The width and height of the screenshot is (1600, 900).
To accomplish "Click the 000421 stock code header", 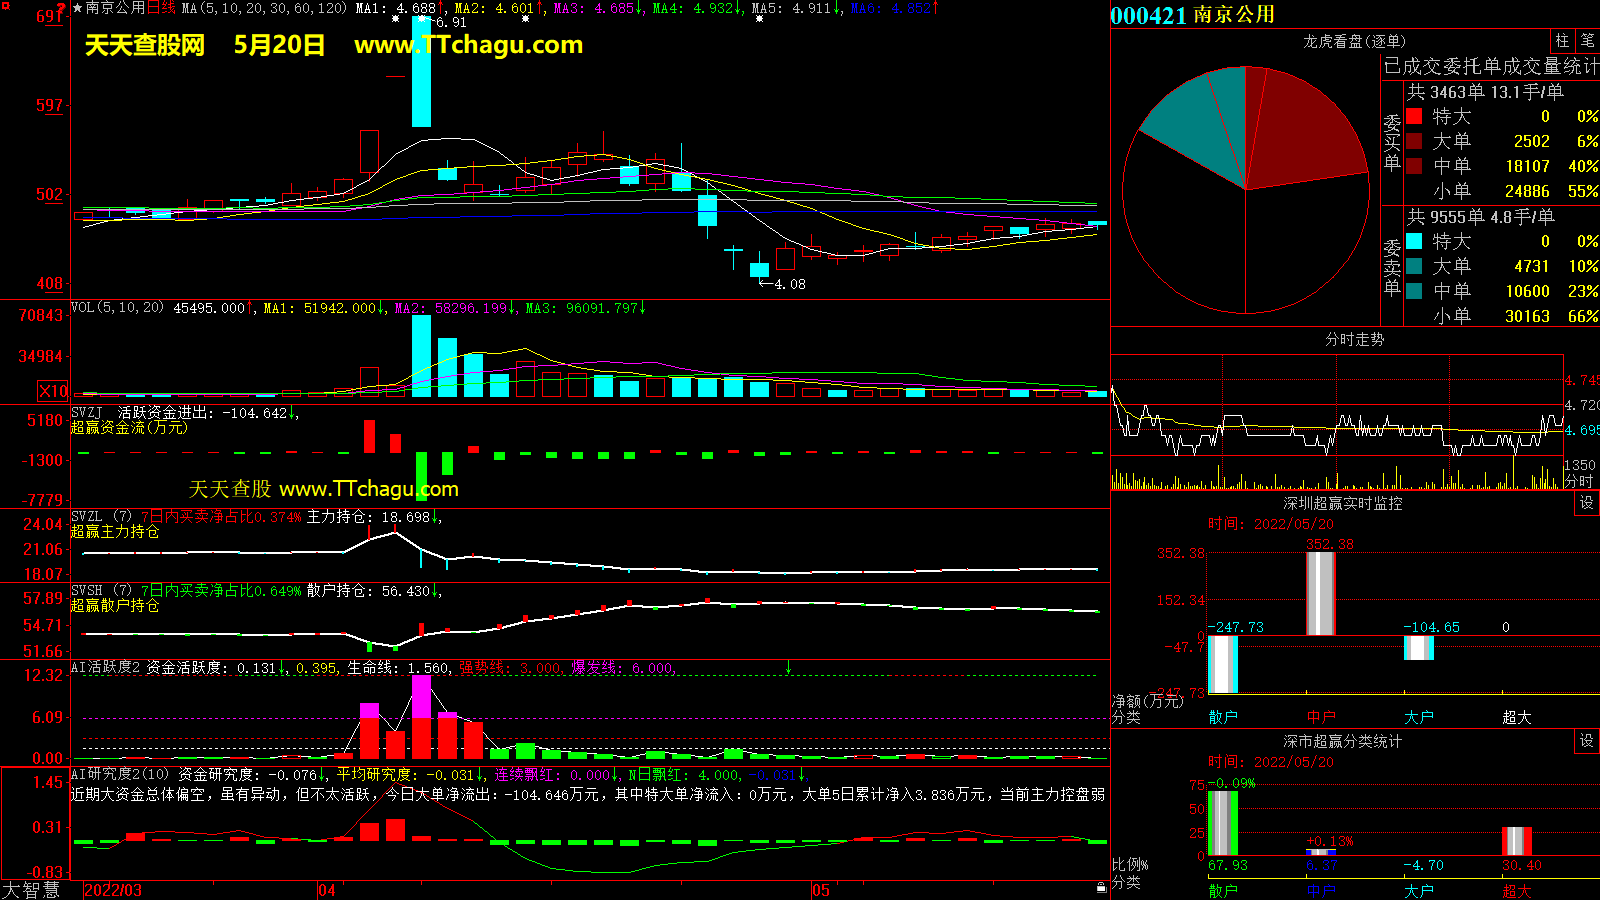I will [1148, 15].
